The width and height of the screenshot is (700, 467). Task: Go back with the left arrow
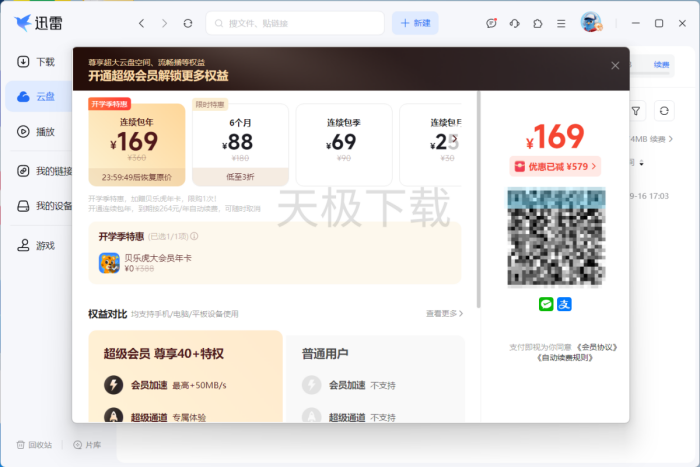point(142,23)
